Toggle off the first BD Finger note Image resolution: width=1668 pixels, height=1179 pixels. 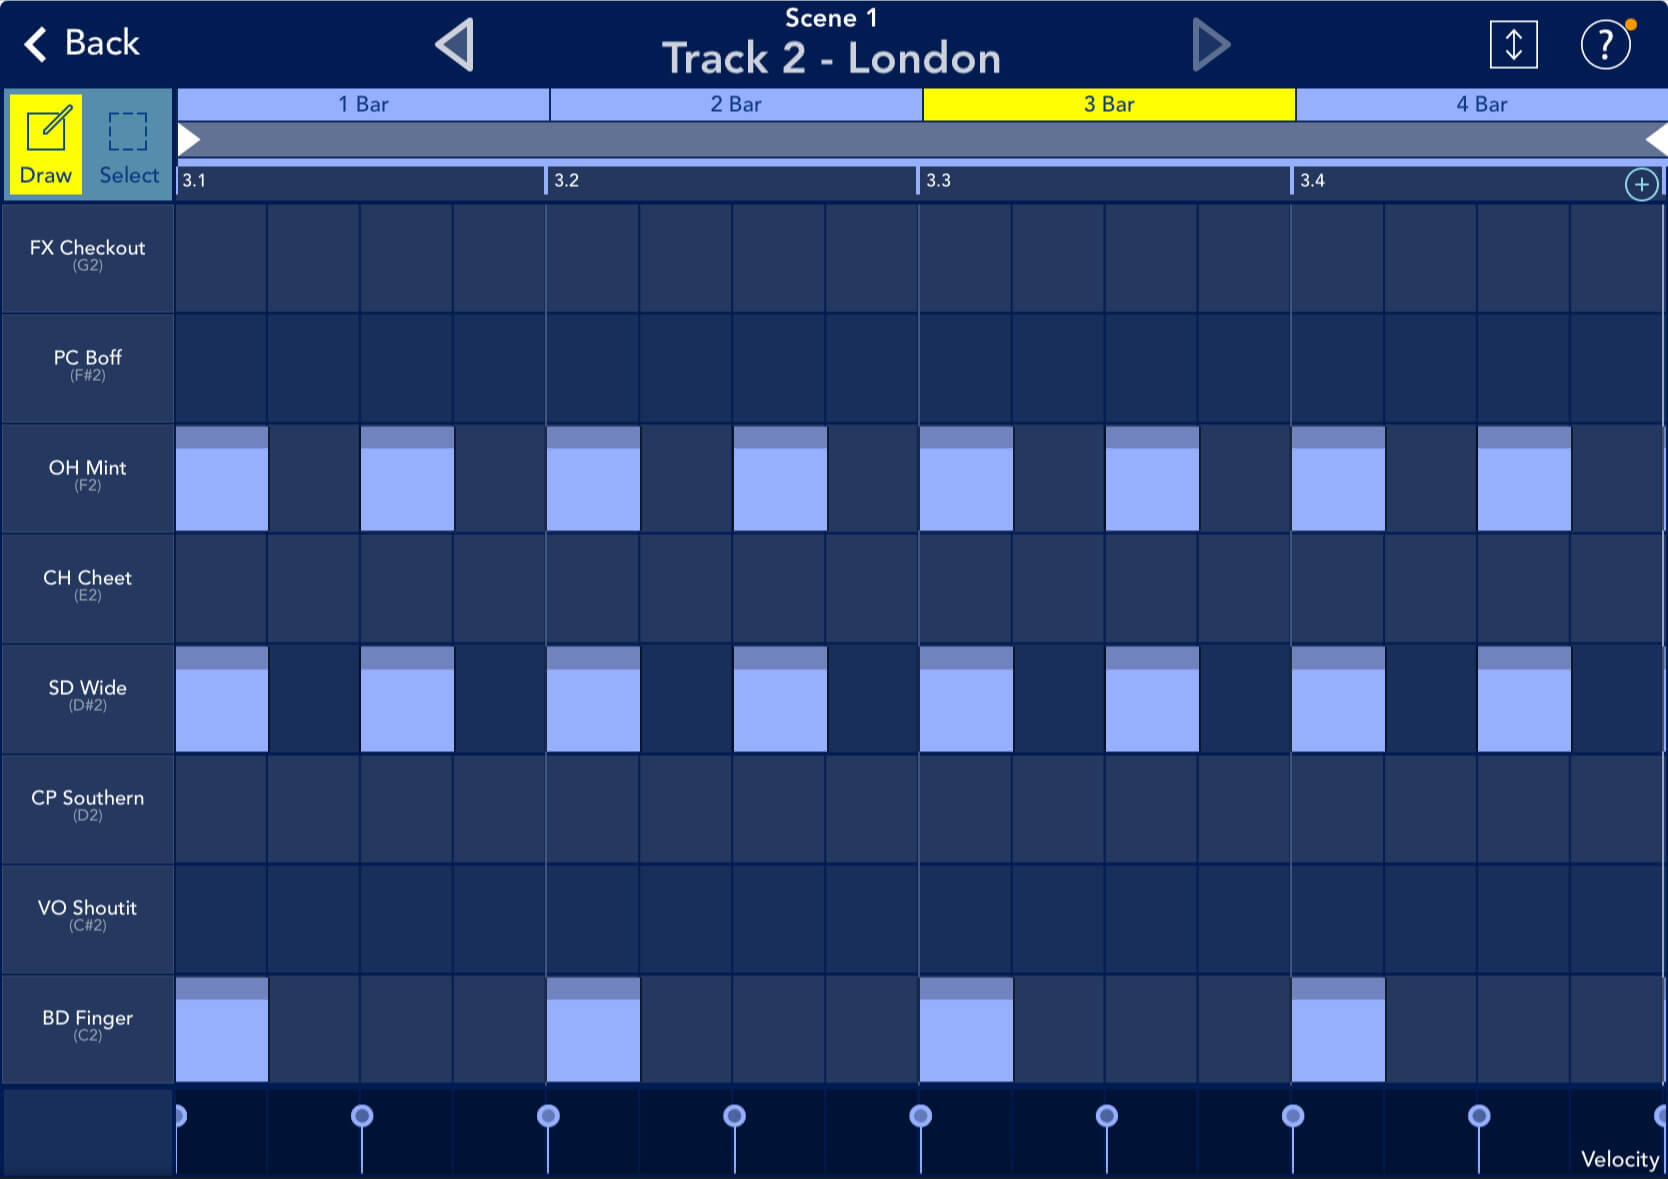tap(221, 1030)
